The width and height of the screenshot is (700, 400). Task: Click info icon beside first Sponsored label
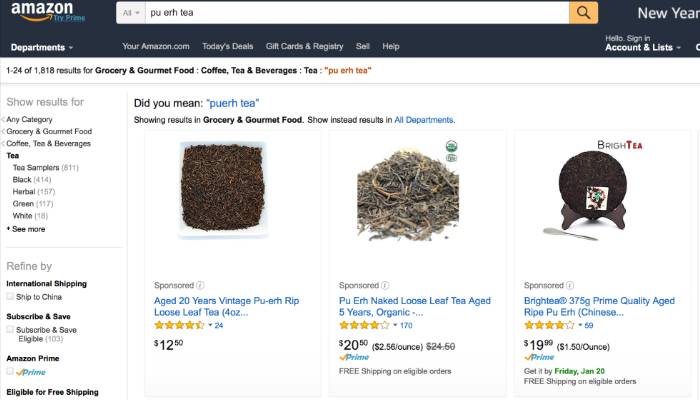201,285
